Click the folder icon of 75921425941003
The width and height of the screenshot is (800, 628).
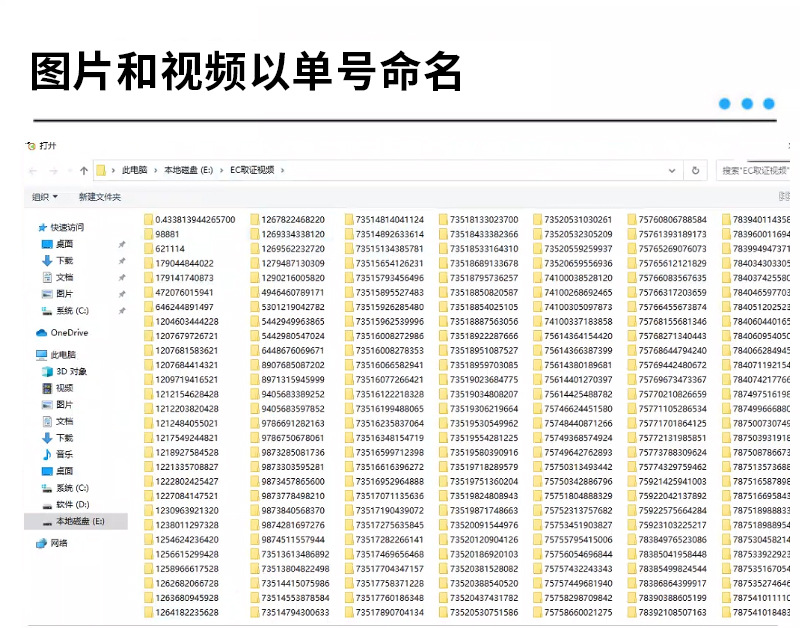tap(632, 481)
